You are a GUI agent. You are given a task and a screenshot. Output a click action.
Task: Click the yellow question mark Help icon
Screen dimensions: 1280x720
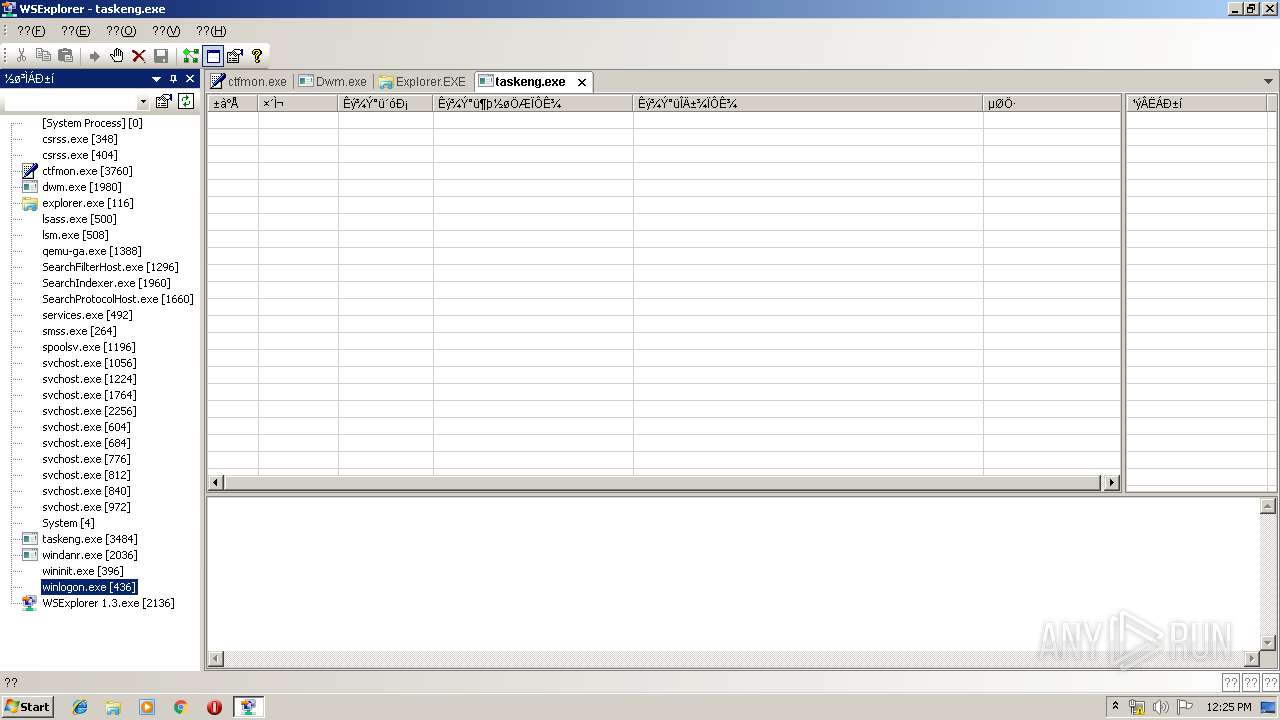[257, 56]
